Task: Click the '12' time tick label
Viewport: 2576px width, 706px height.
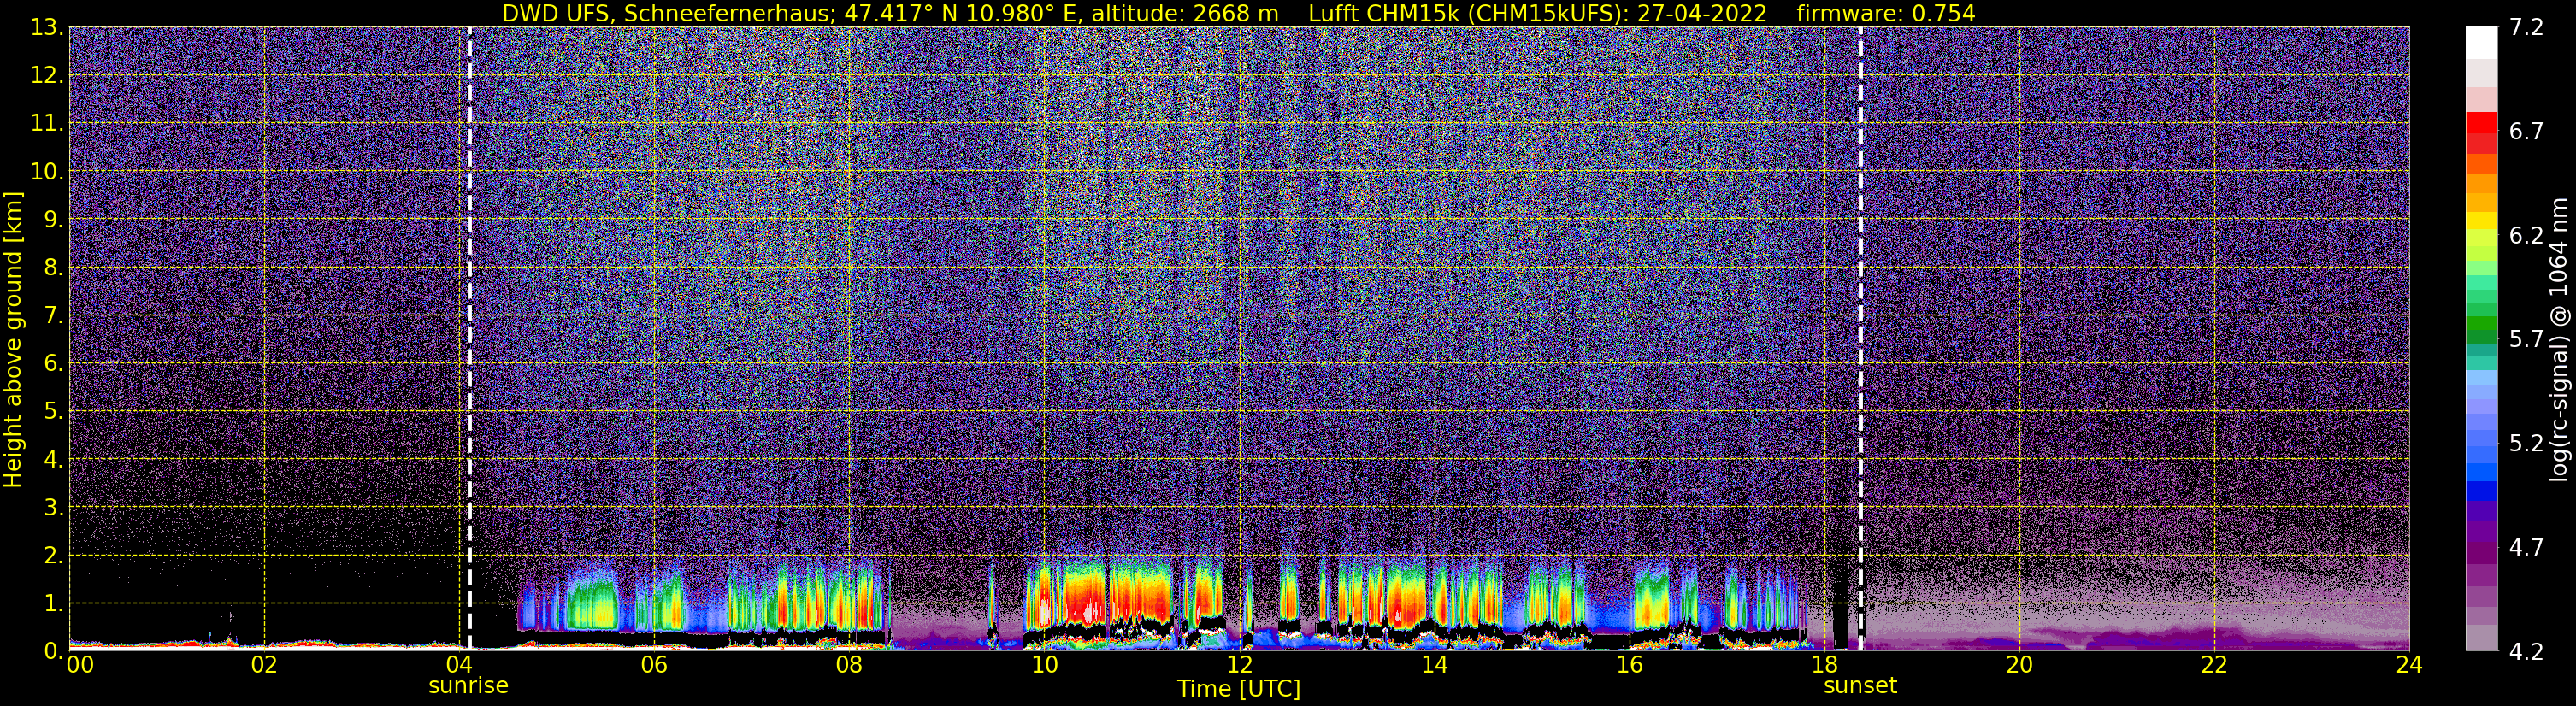Action: click(1239, 665)
